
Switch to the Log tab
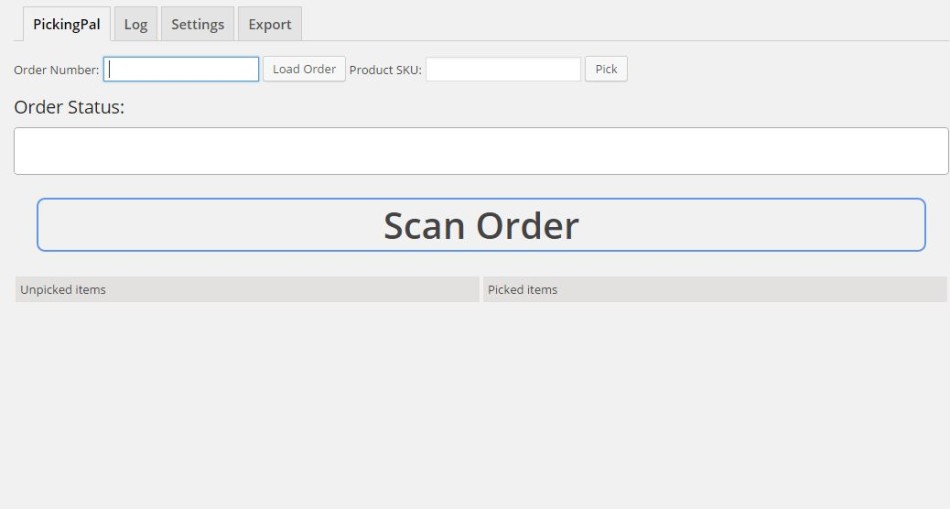coord(135,25)
